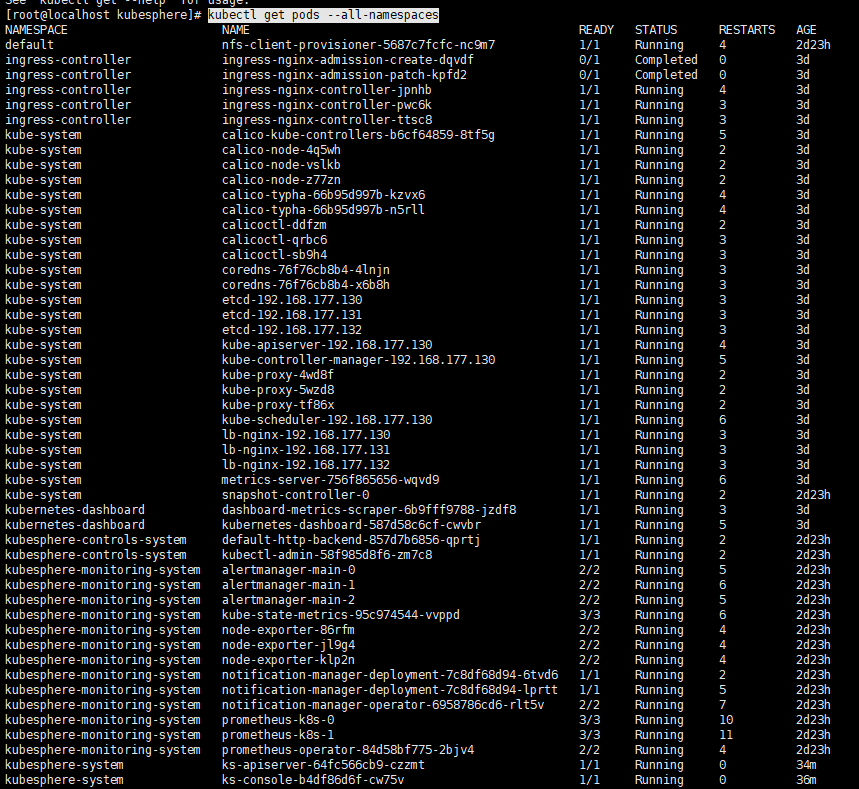
Task: Click pod kube-proxy-tf86x
Action: coord(278,405)
